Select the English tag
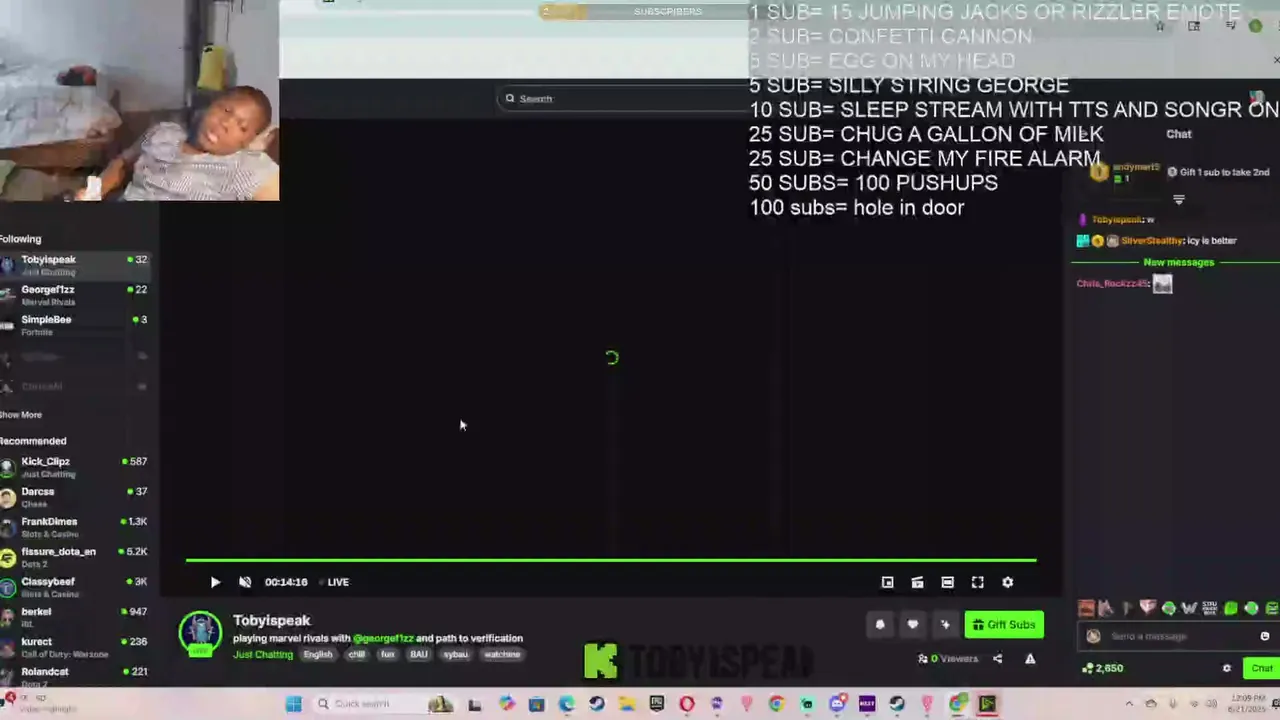The image size is (1280, 720). 318,655
